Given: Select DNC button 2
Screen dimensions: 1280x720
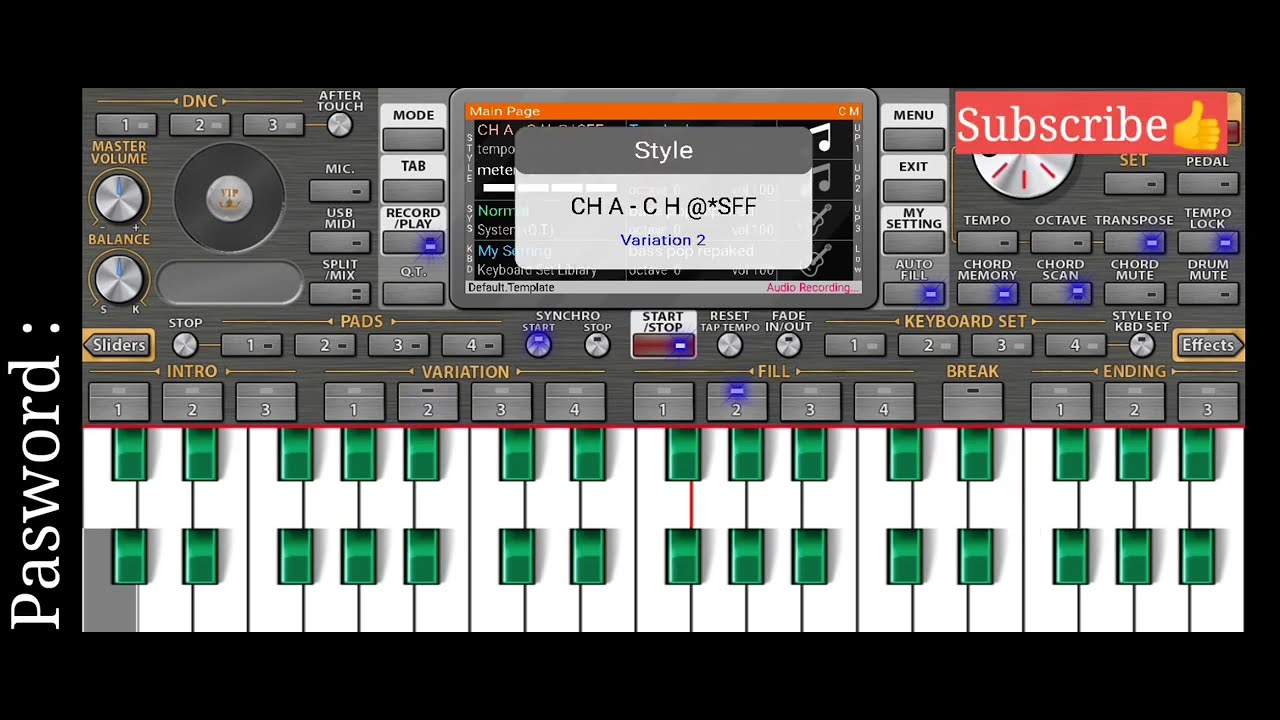Looking at the screenshot, I should tap(199, 125).
